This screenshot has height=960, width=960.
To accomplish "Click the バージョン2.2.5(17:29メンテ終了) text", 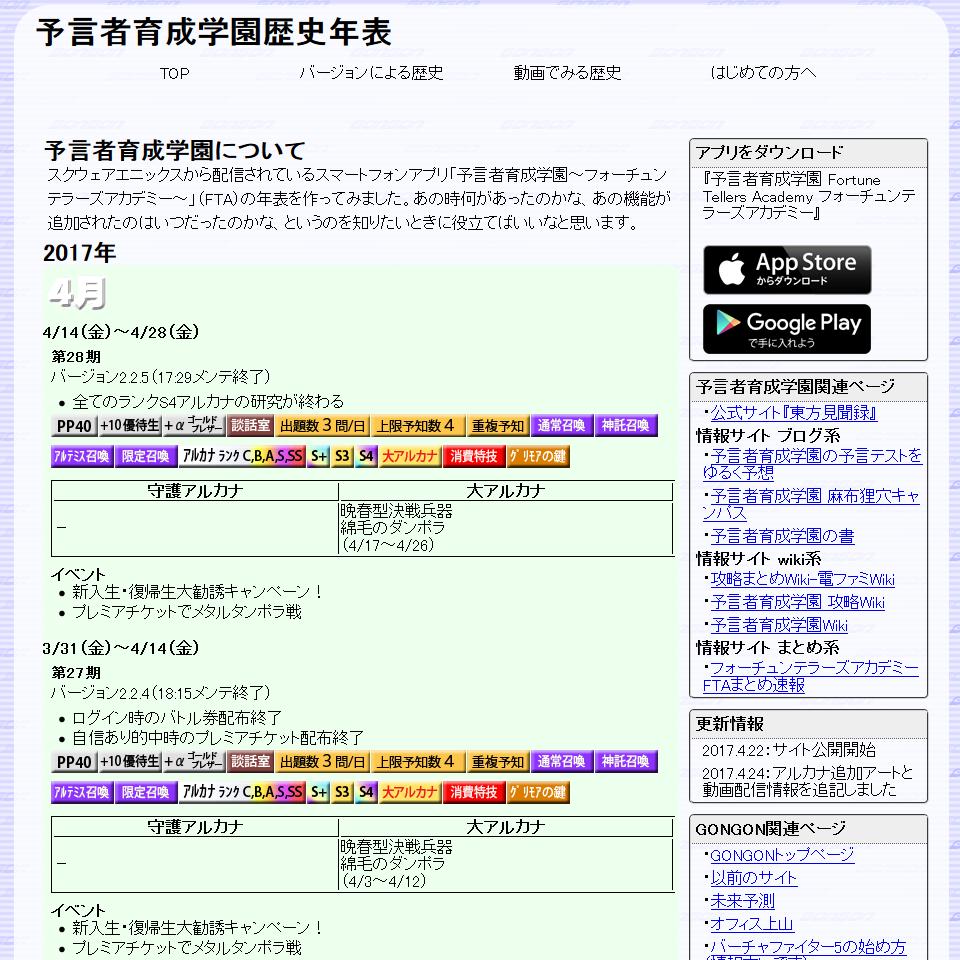I will pyautogui.click(x=160, y=377).
